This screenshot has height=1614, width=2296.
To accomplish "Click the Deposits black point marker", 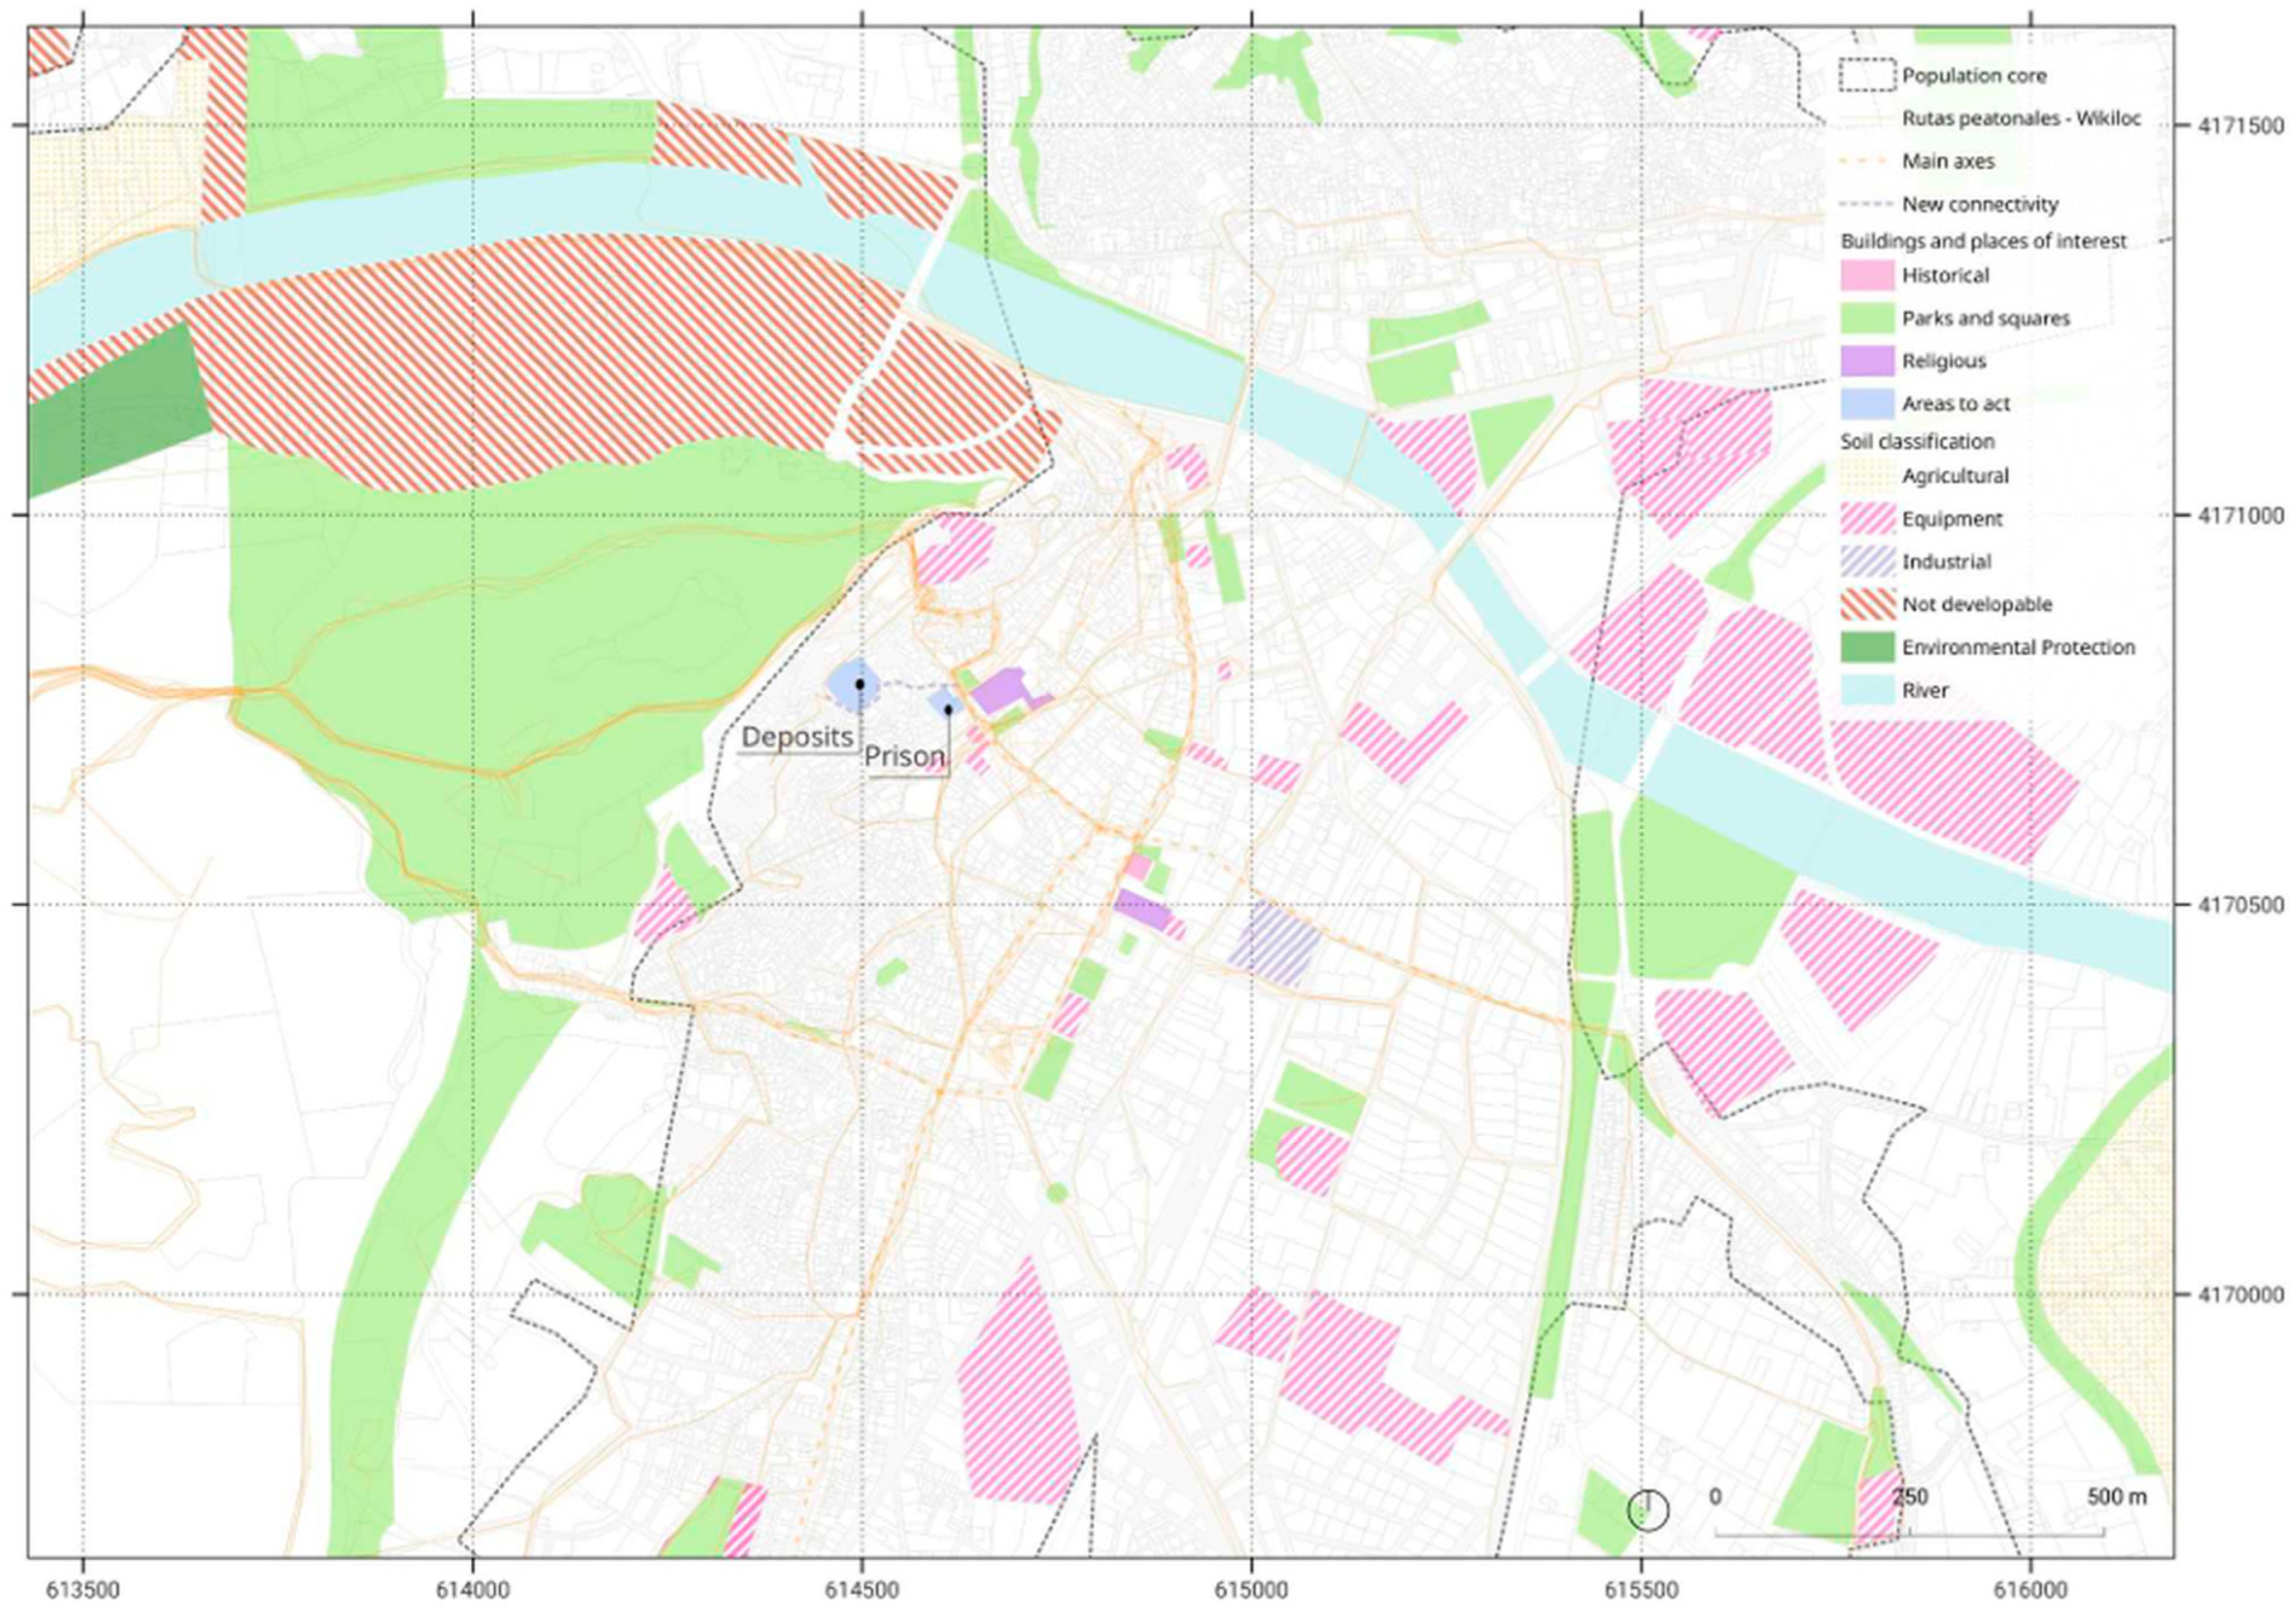I will [x=860, y=684].
